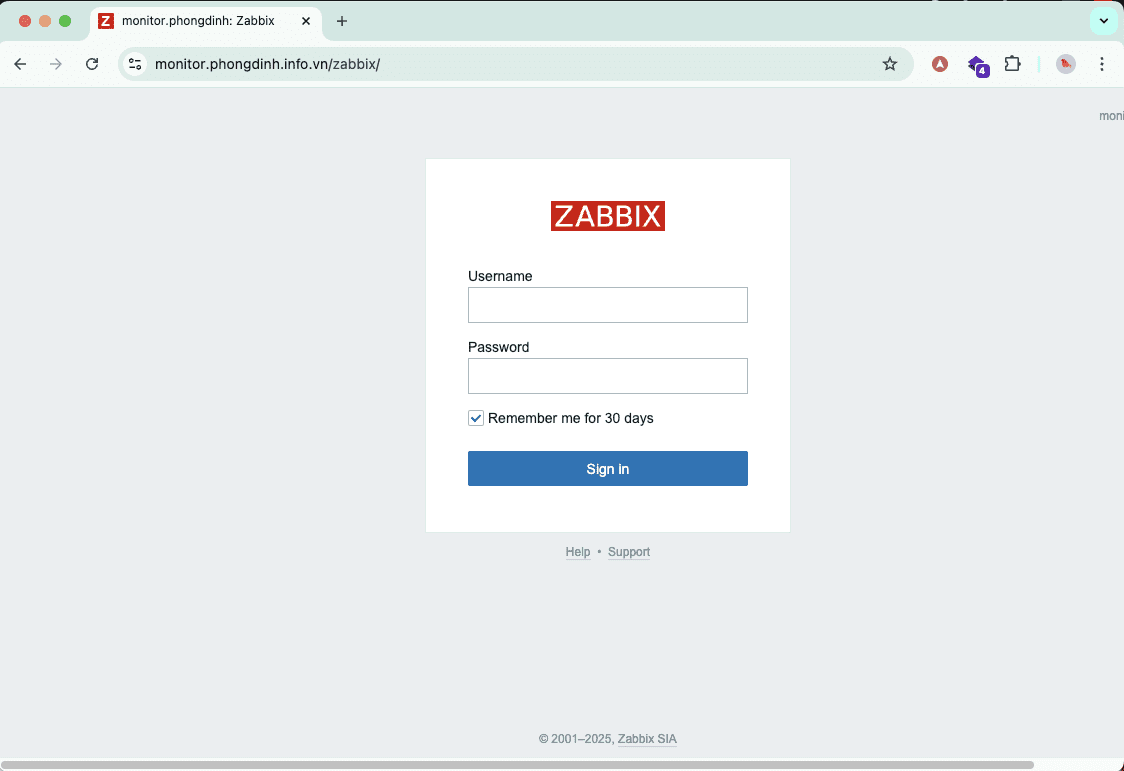This screenshot has width=1124, height=771.
Task: Open the red triangle extension icon
Action: pyautogui.click(x=940, y=64)
